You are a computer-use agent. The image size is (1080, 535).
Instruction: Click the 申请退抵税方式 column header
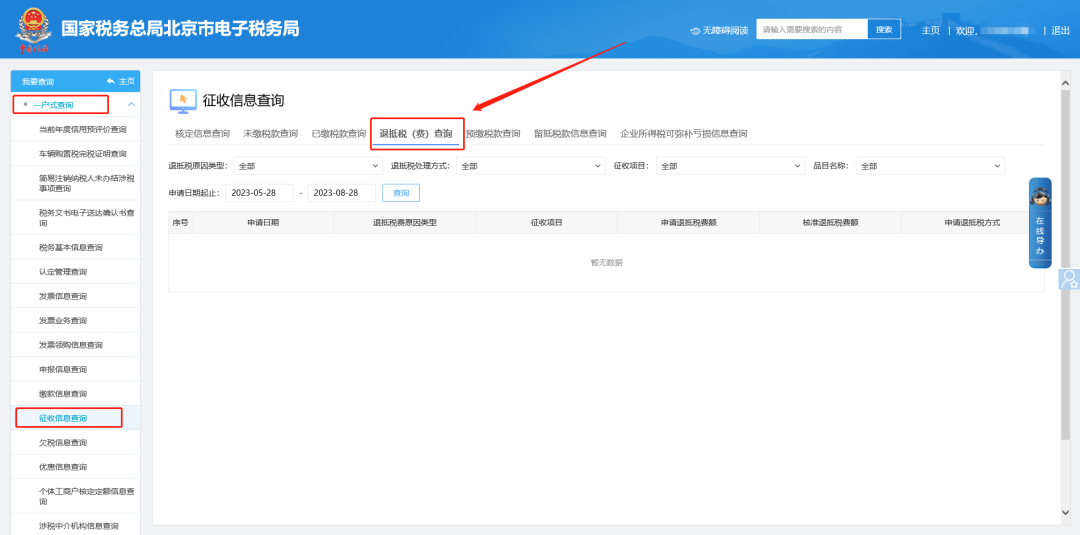[x=973, y=222]
